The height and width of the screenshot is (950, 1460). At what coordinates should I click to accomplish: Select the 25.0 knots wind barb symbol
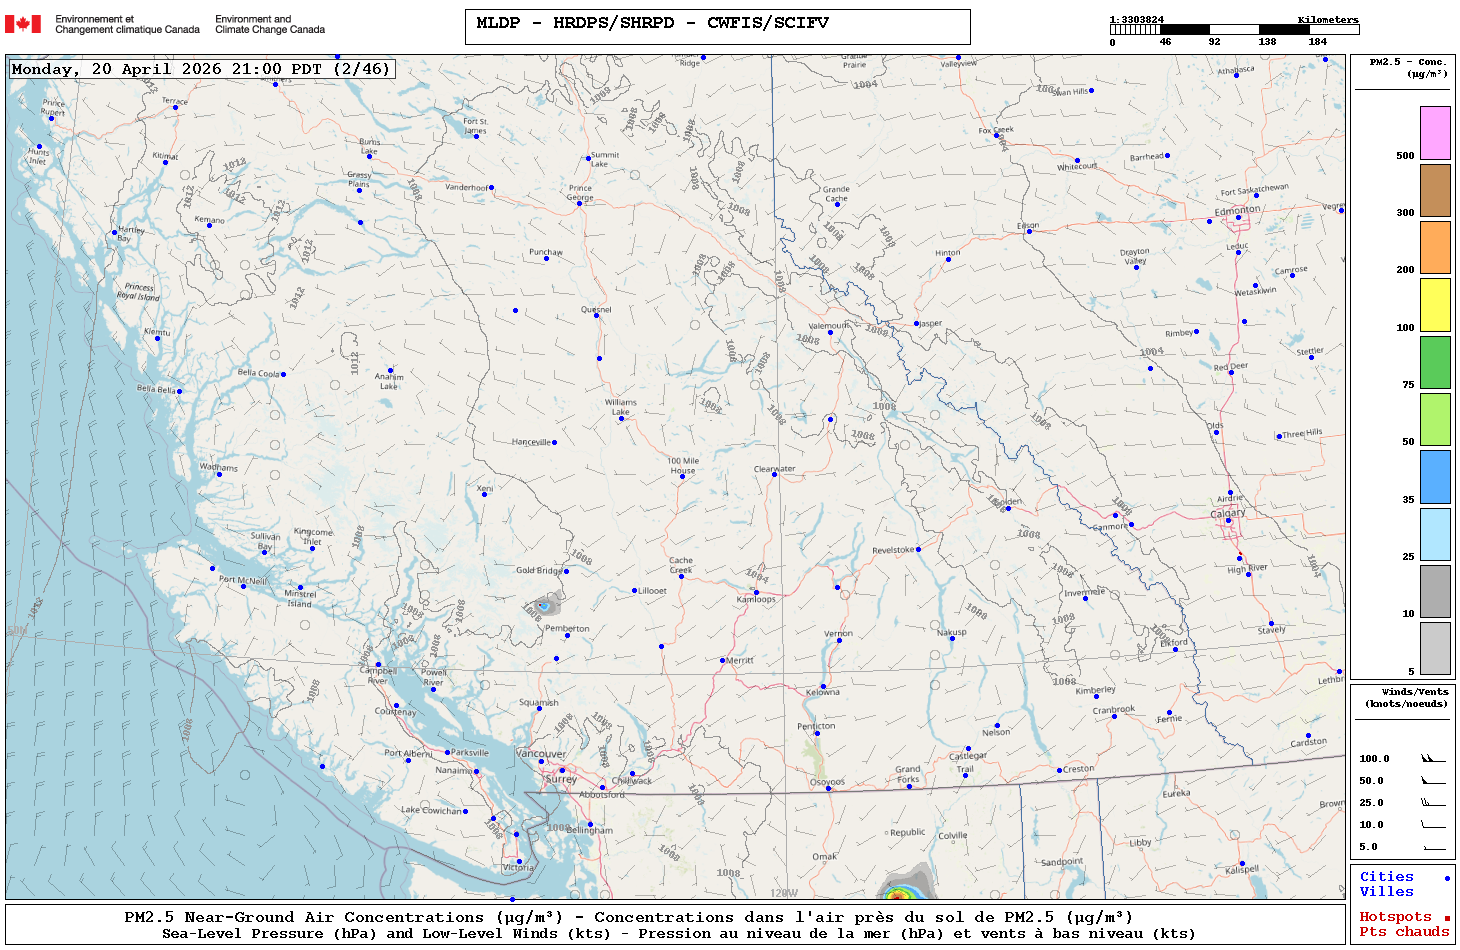point(1433,803)
